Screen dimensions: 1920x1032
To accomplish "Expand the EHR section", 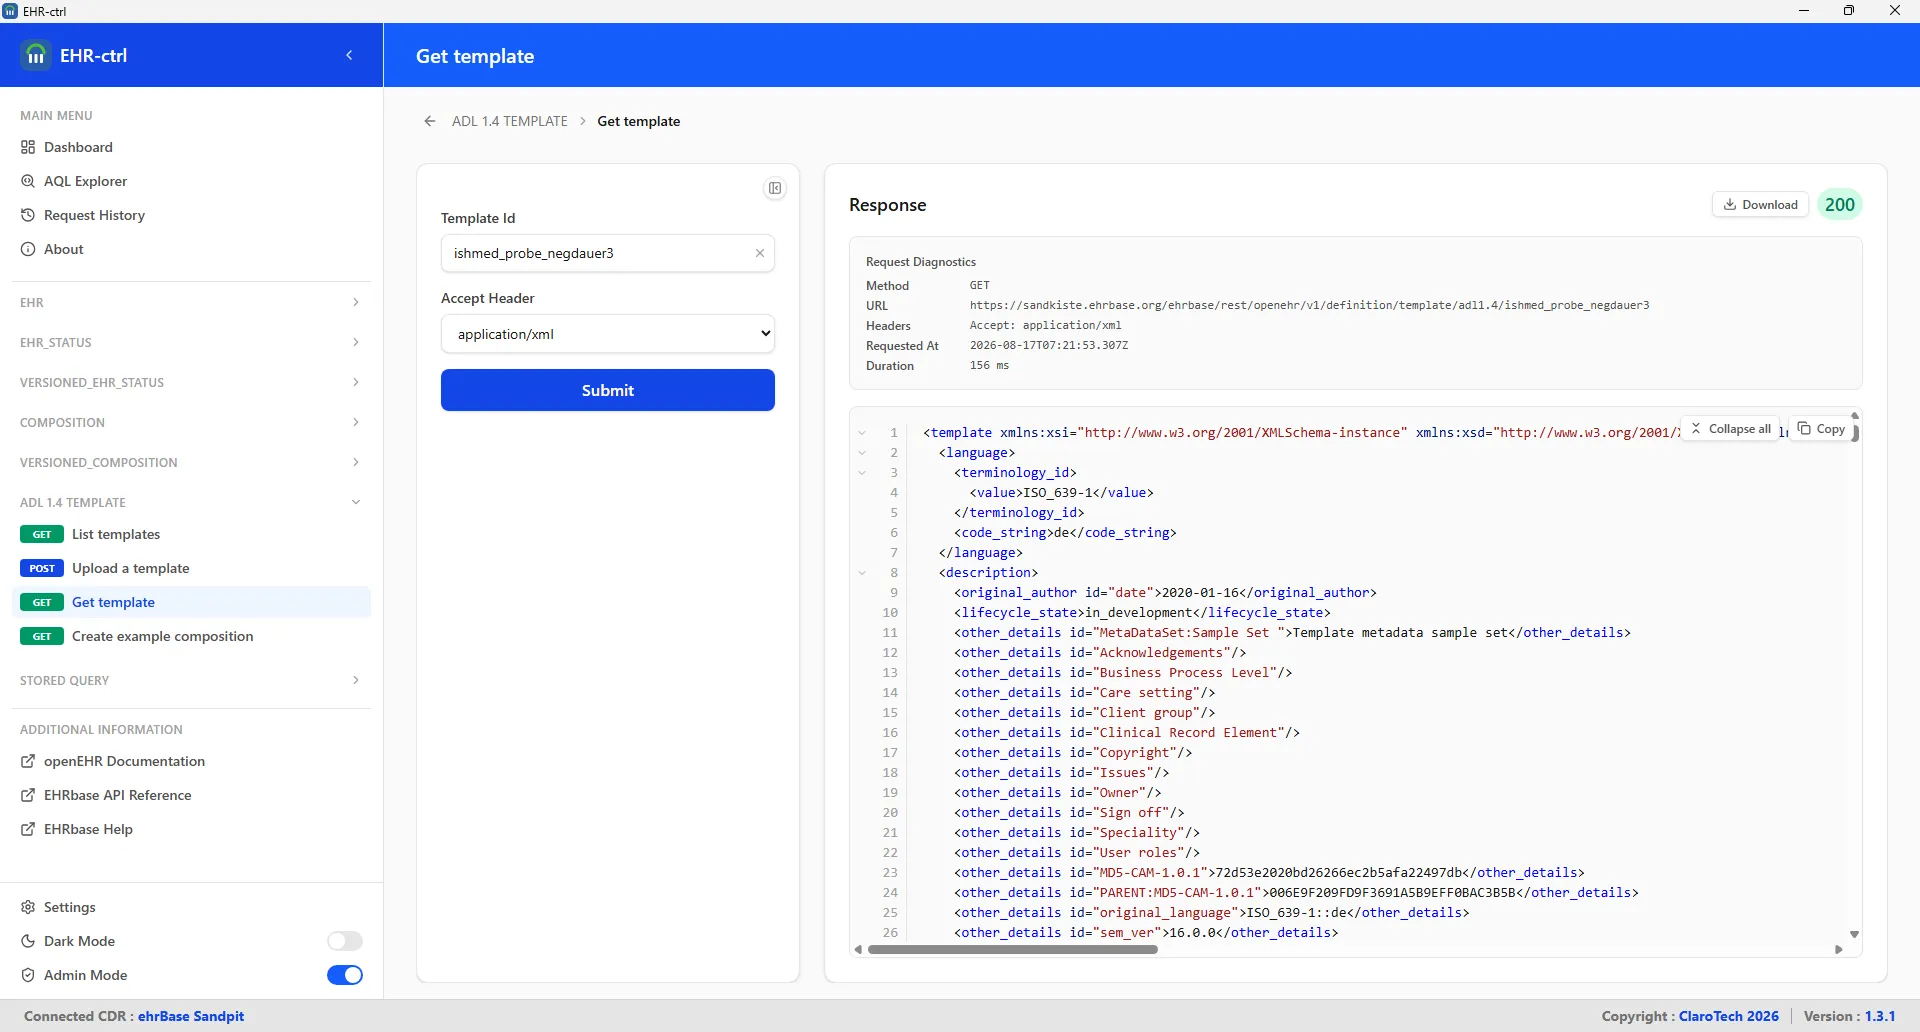I will pyautogui.click(x=191, y=302).
